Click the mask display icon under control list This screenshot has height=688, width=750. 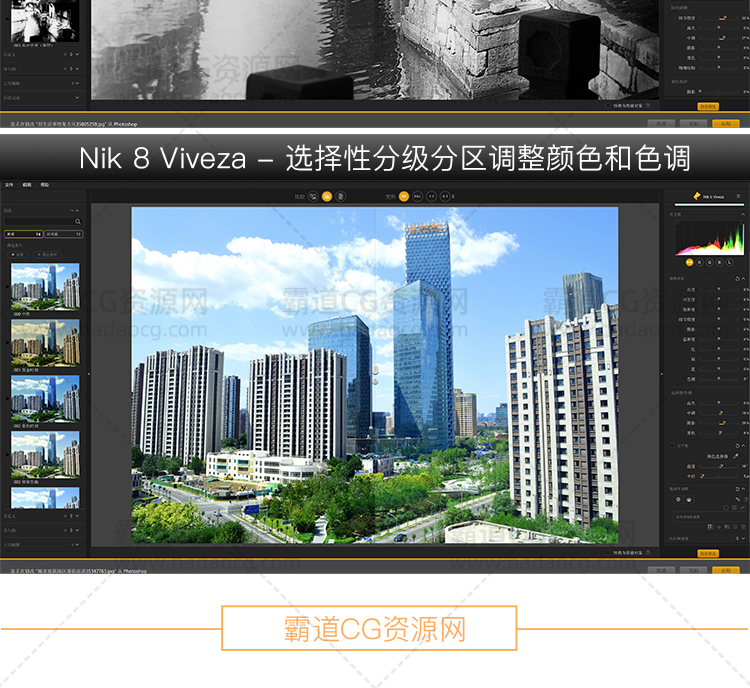[x=710, y=527]
